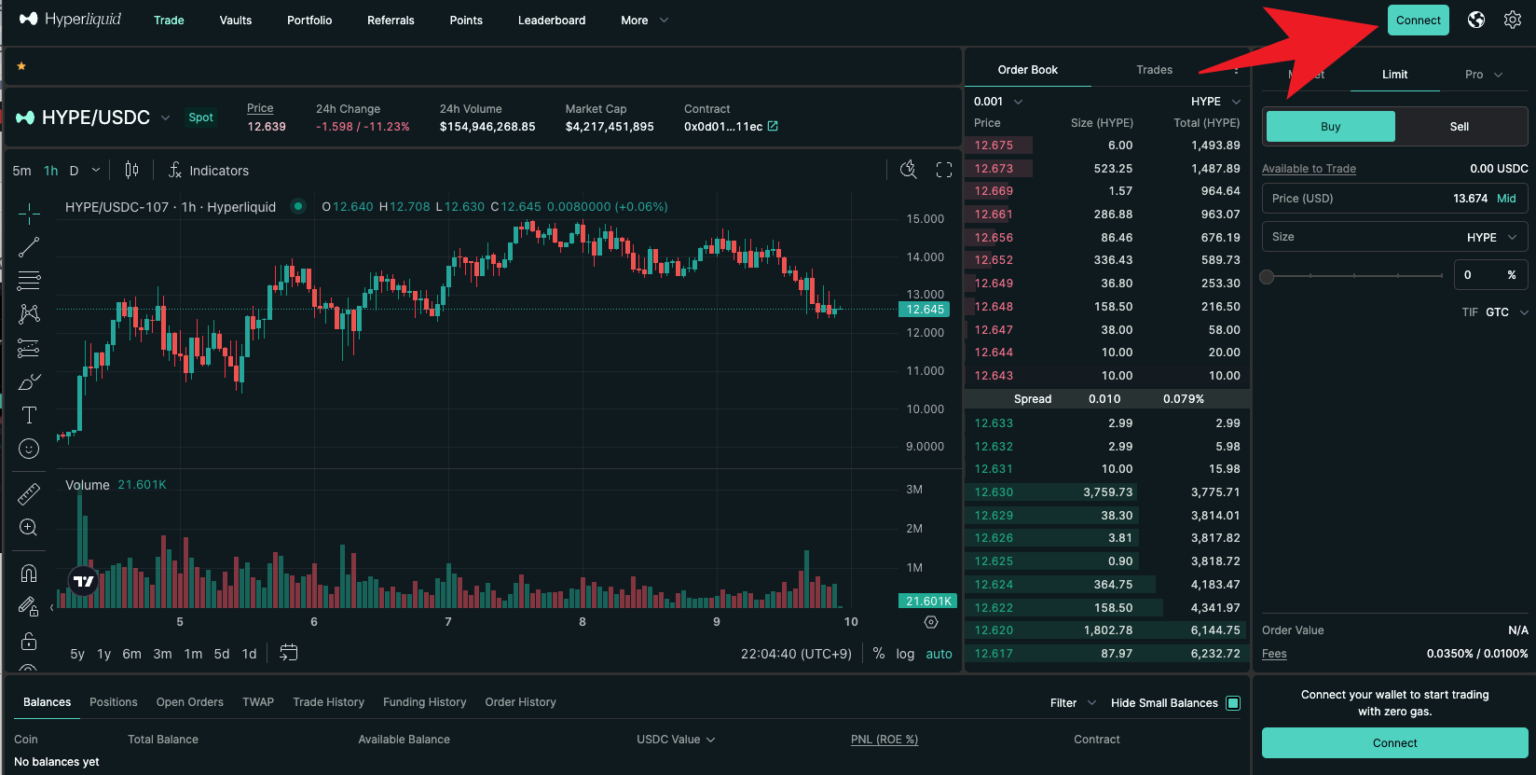The height and width of the screenshot is (775, 1536).
Task: Open the emoji sticker tool
Action: pyautogui.click(x=27, y=449)
